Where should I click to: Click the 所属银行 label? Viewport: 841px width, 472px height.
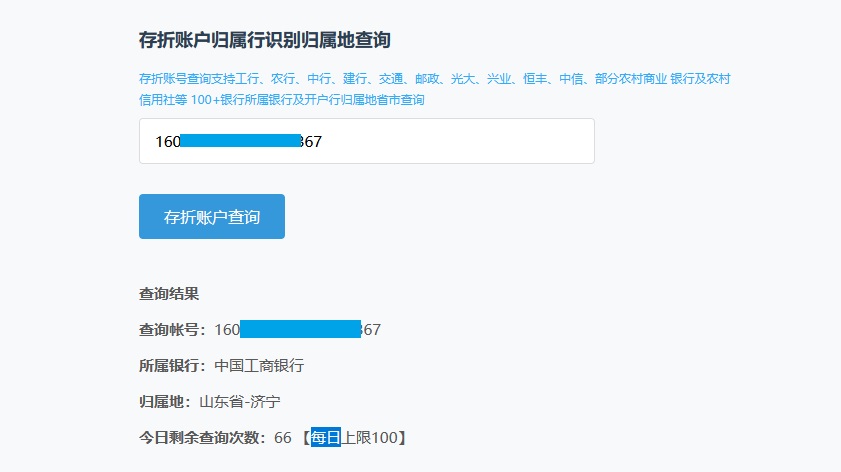click(x=173, y=366)
